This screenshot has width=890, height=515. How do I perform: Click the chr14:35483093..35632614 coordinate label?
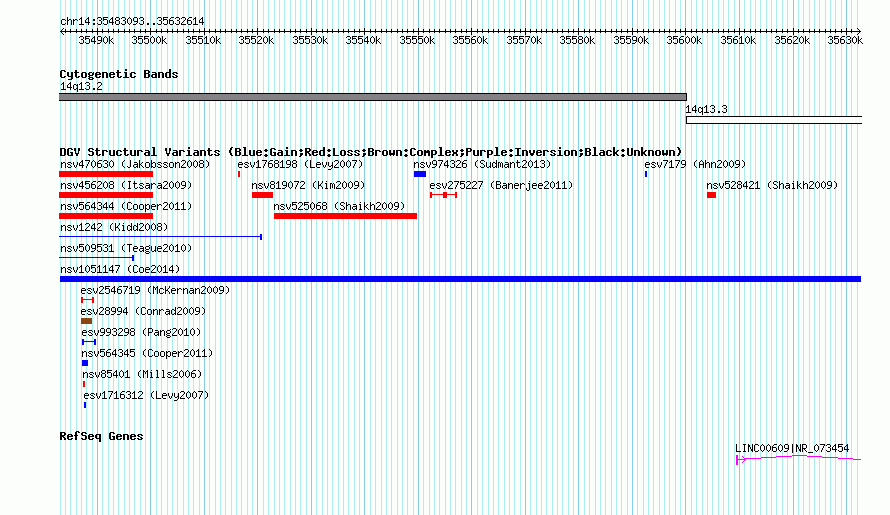click(132, 21)
